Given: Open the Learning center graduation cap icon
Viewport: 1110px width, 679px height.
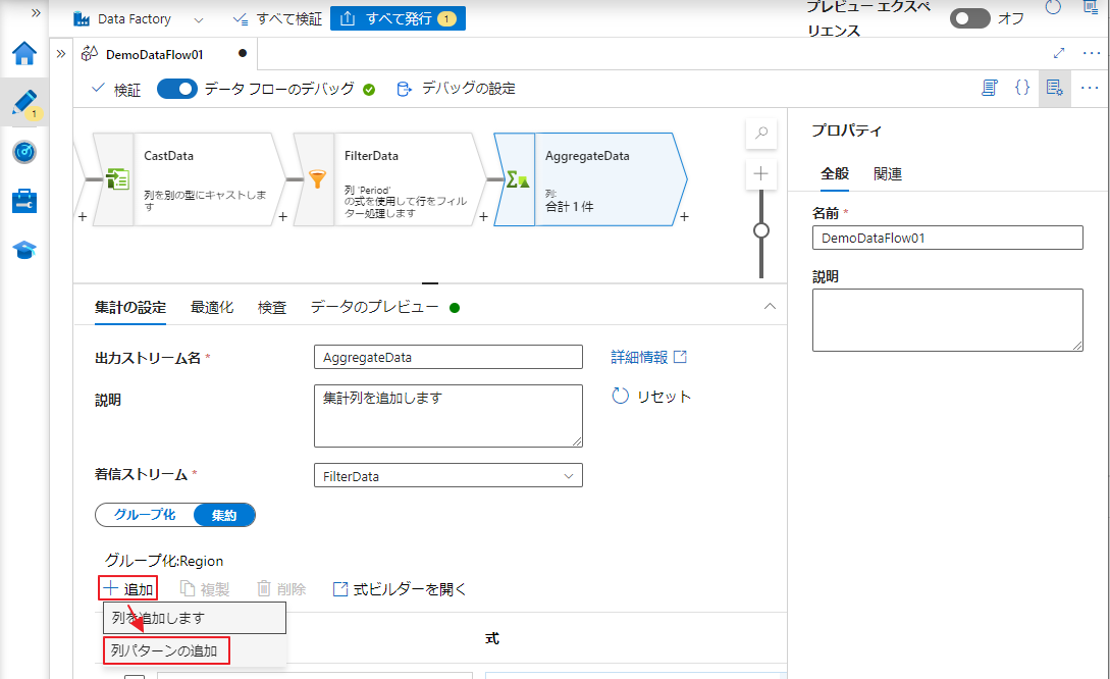Looking at the screenshot, I should 24,250.
